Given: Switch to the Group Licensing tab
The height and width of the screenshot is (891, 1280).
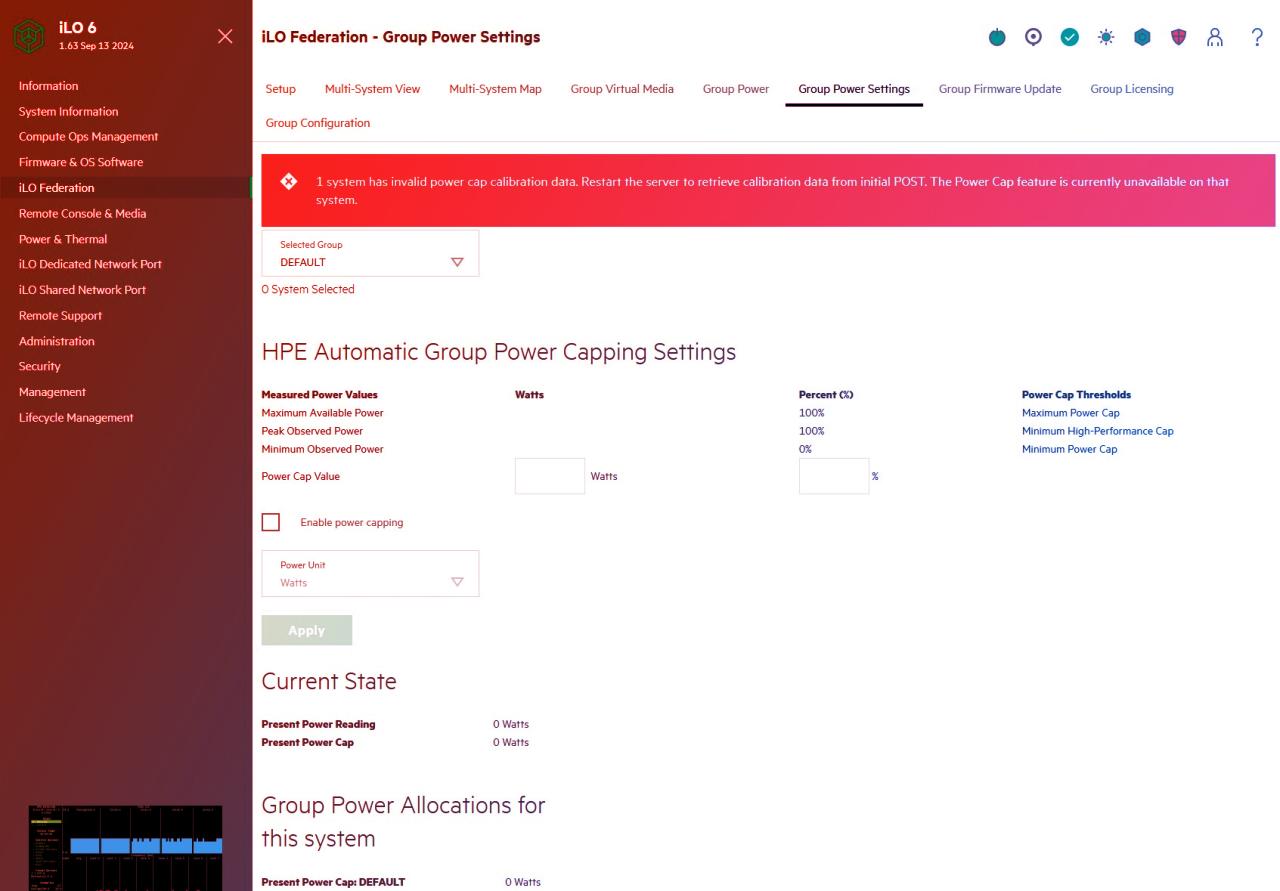Looking at the screenshot, I should (x=1132, y=89).
